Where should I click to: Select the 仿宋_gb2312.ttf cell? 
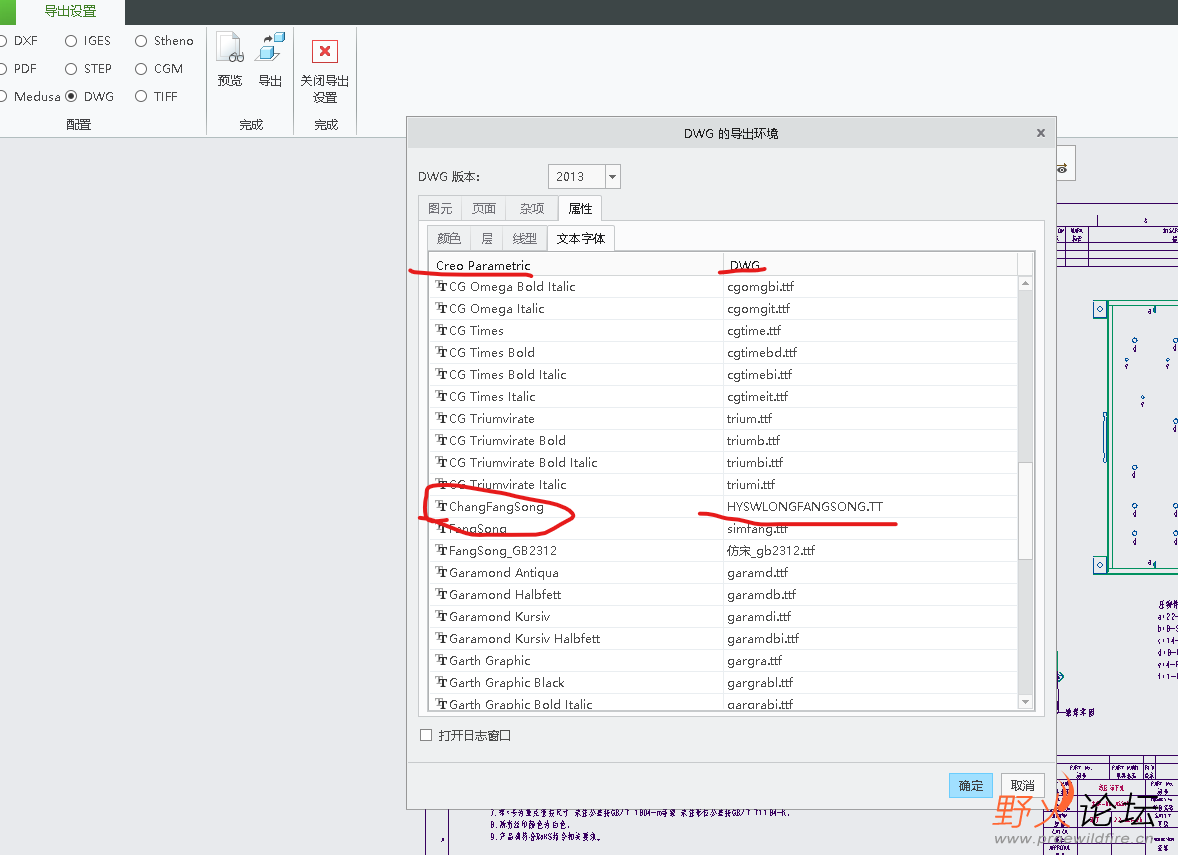tap(870, 551)
